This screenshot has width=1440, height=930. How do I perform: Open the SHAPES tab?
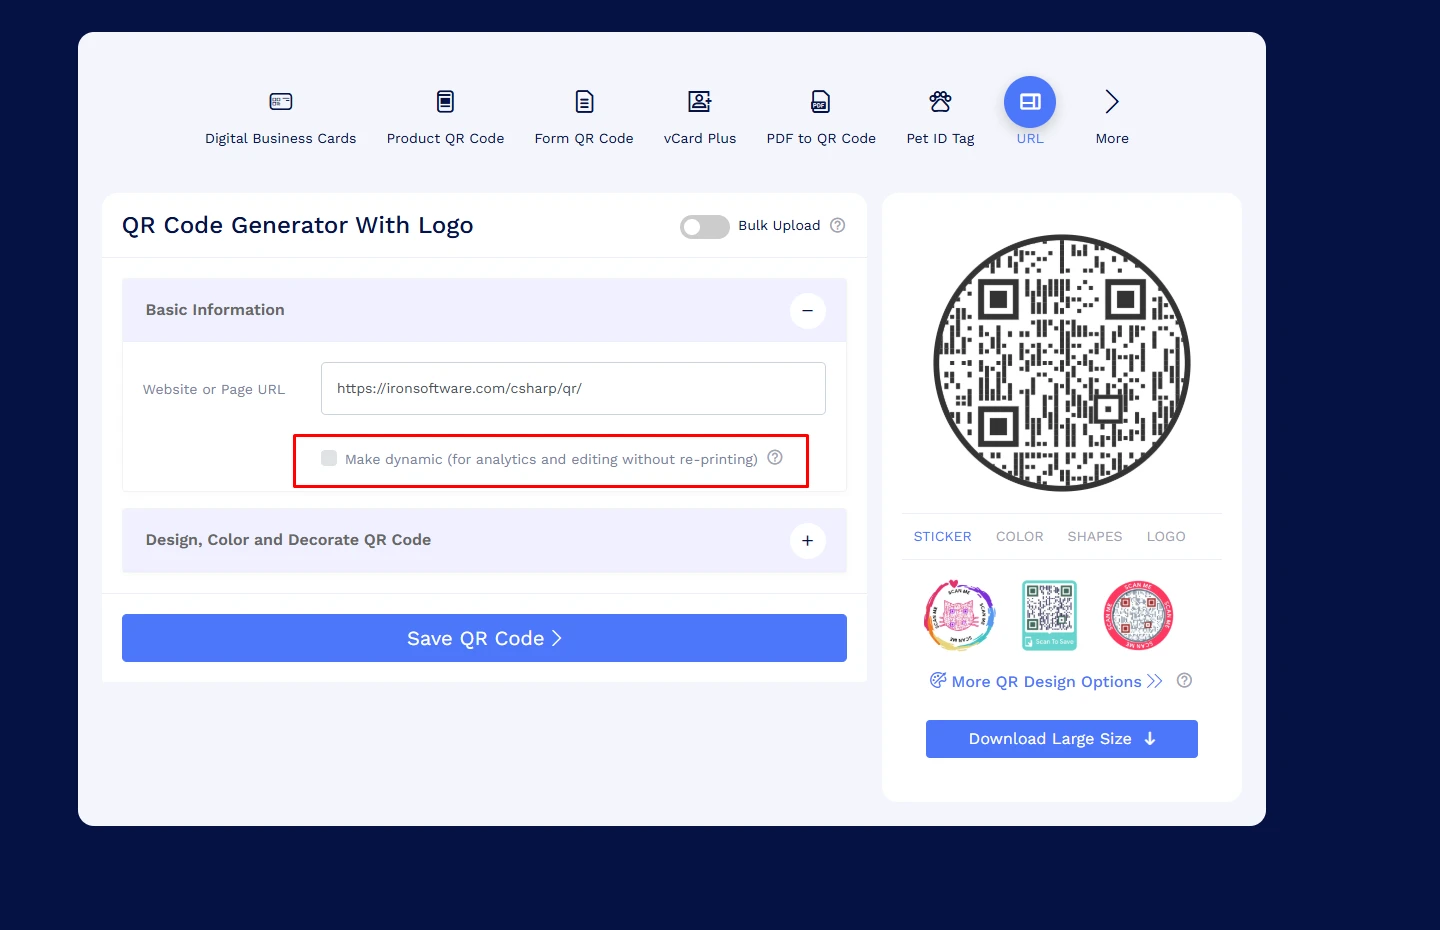point(1094,537)
